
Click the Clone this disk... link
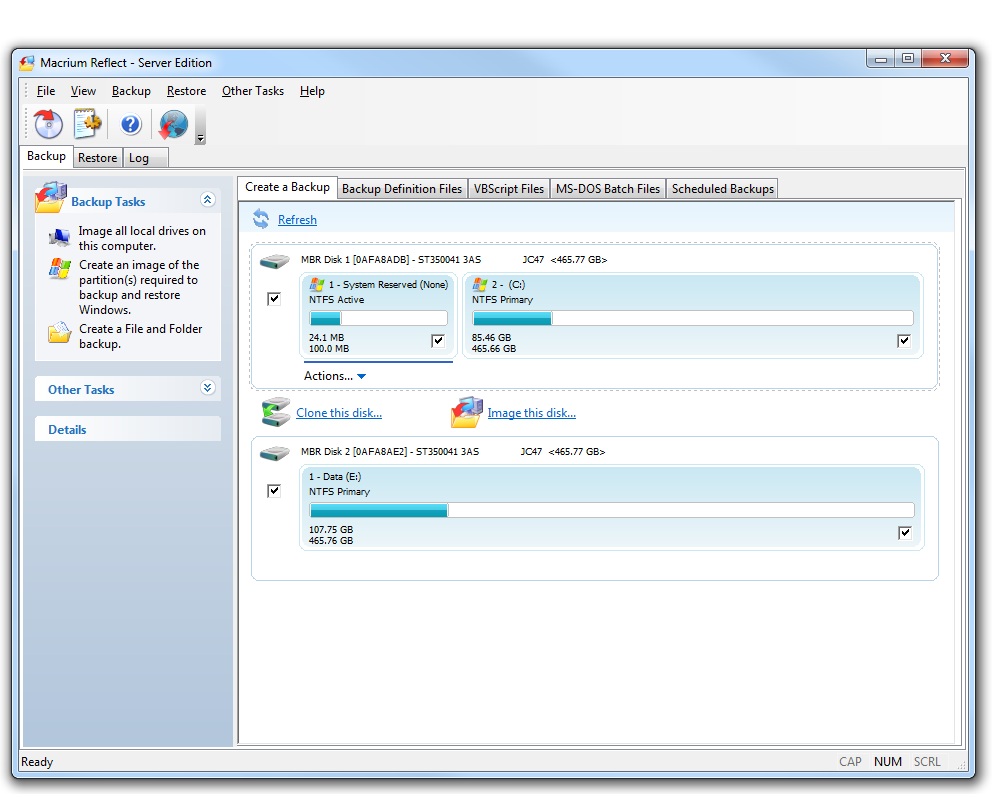pyautogui.click(x=339, y=413)
